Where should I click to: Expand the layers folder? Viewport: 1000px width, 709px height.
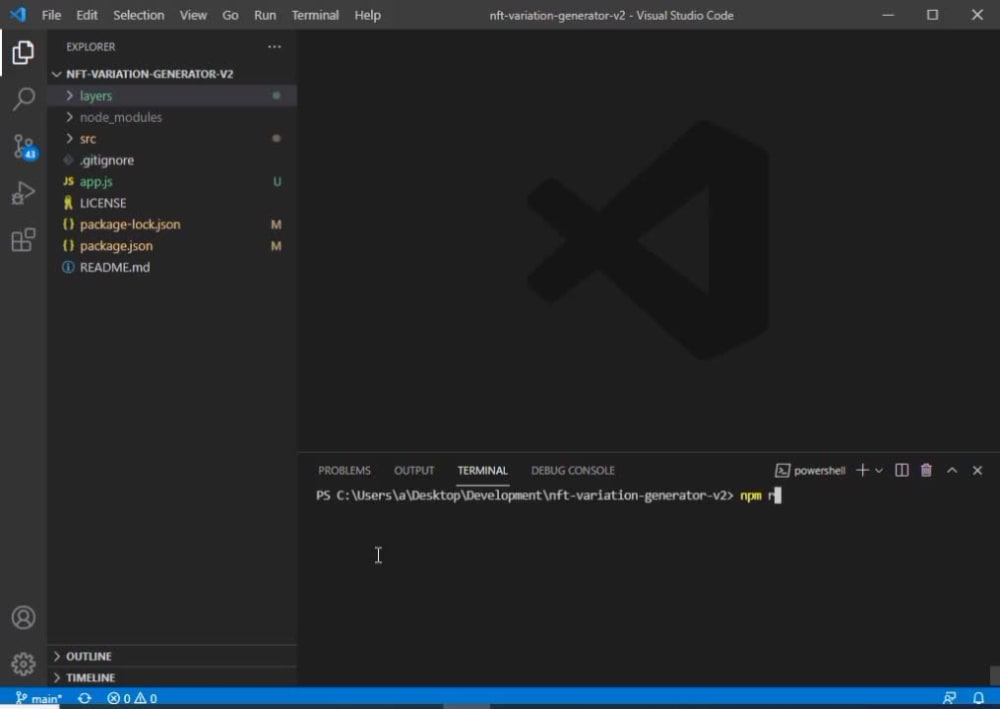tap(172, 96)
